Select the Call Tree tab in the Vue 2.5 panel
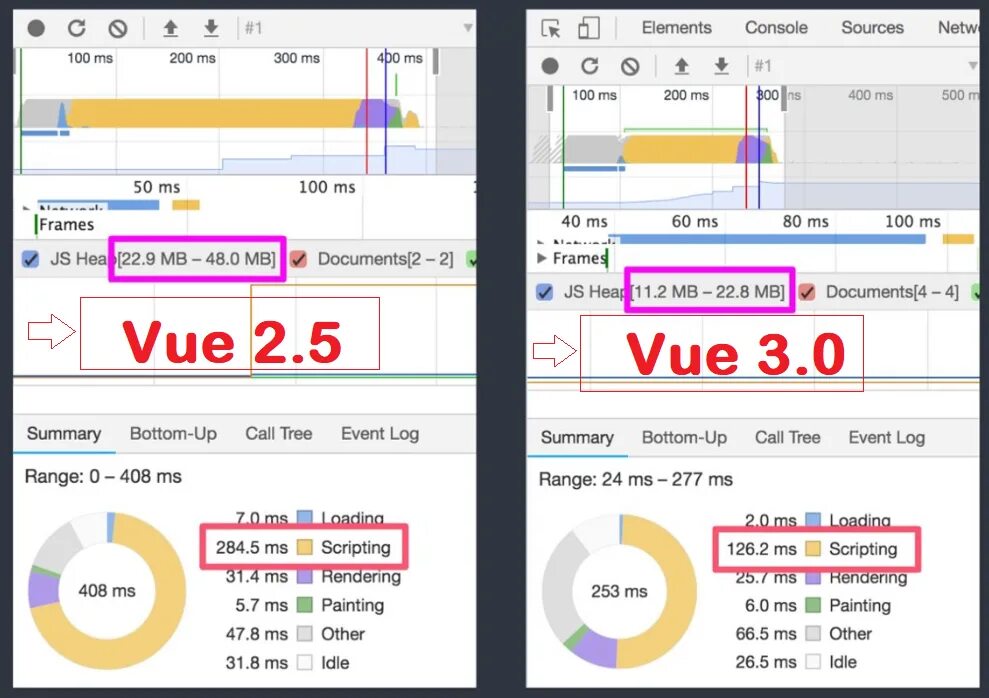The width and height of the screenshot is (989, 698). [279, 434]
